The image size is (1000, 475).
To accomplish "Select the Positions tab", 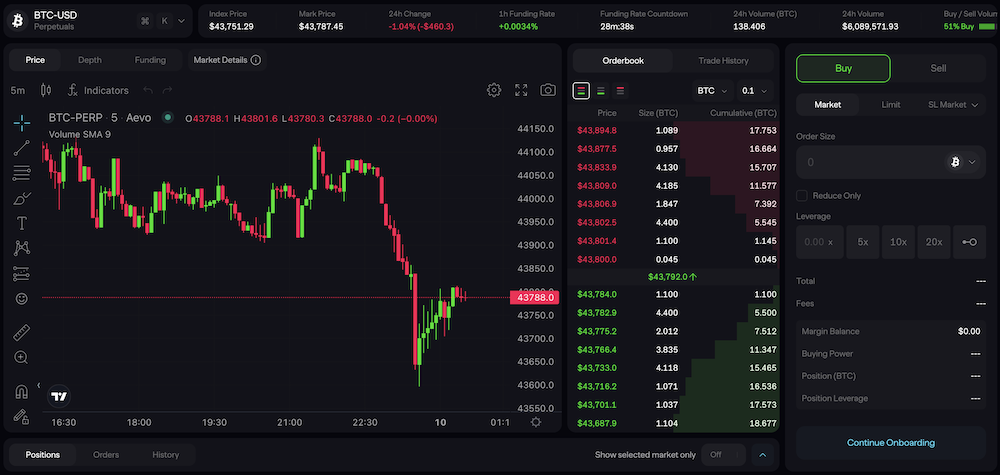I will (x=43, y=455).
